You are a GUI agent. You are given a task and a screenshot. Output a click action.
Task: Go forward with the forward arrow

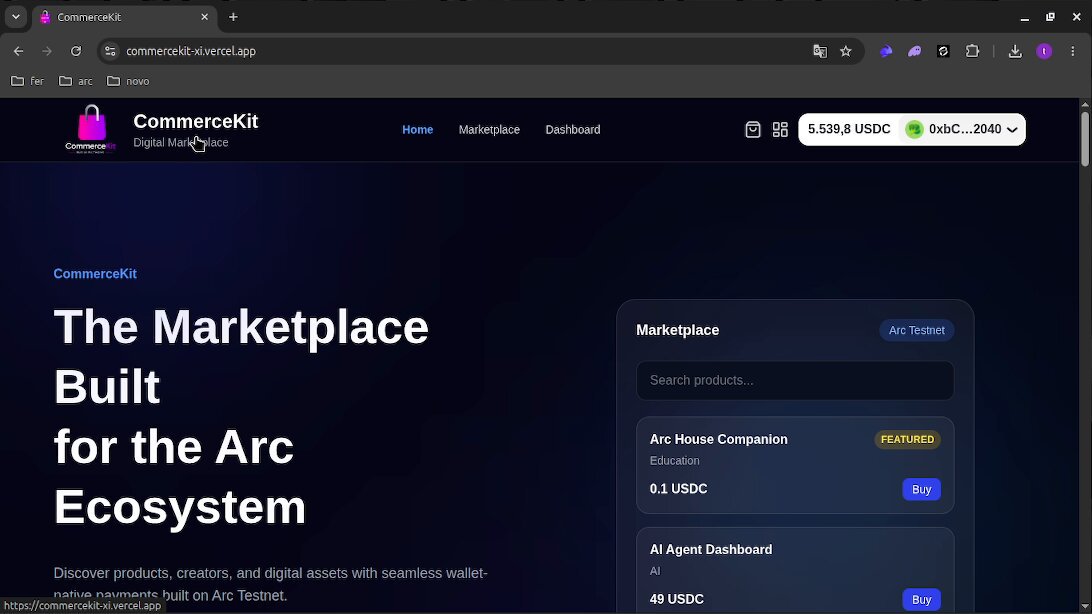[47, 52]
